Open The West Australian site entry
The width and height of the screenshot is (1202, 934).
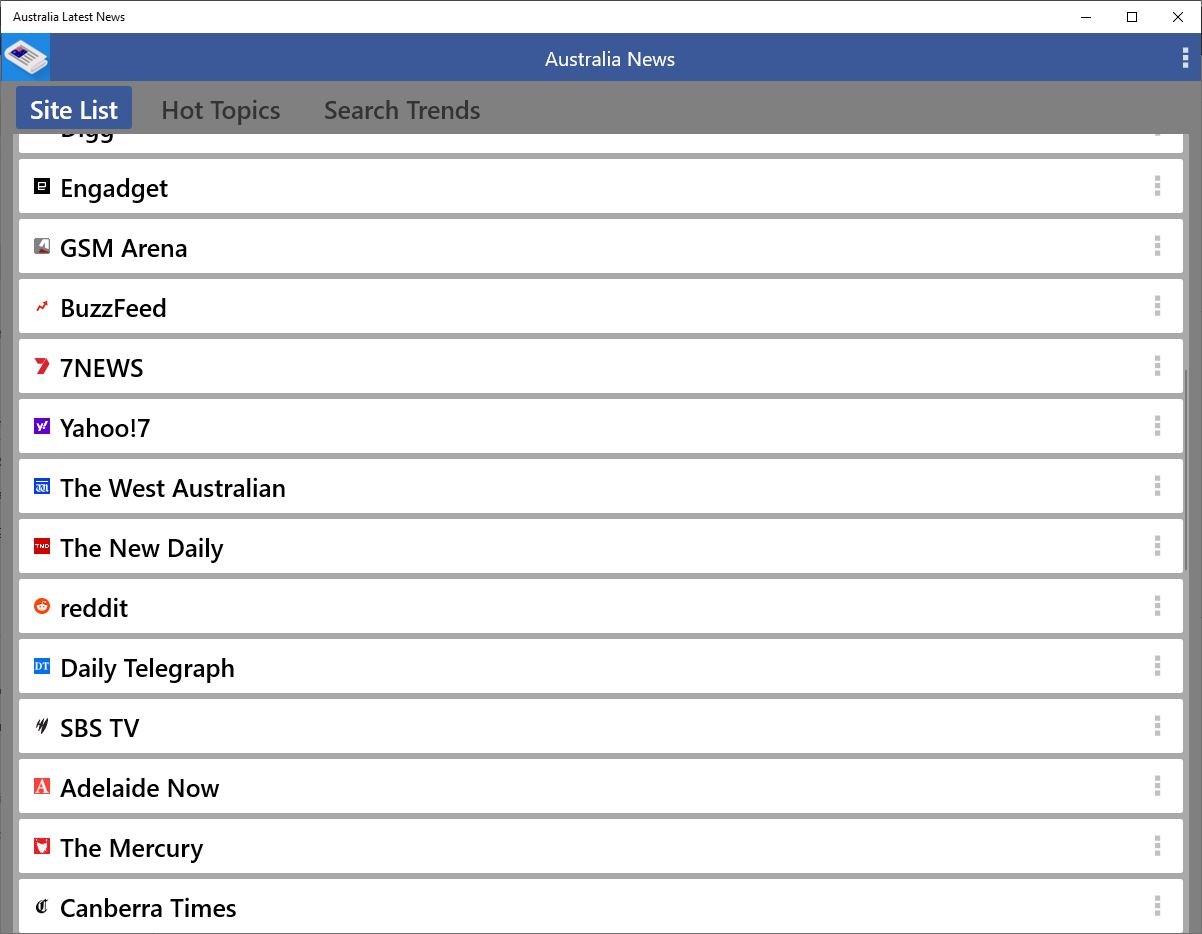(x=600, y=486)
